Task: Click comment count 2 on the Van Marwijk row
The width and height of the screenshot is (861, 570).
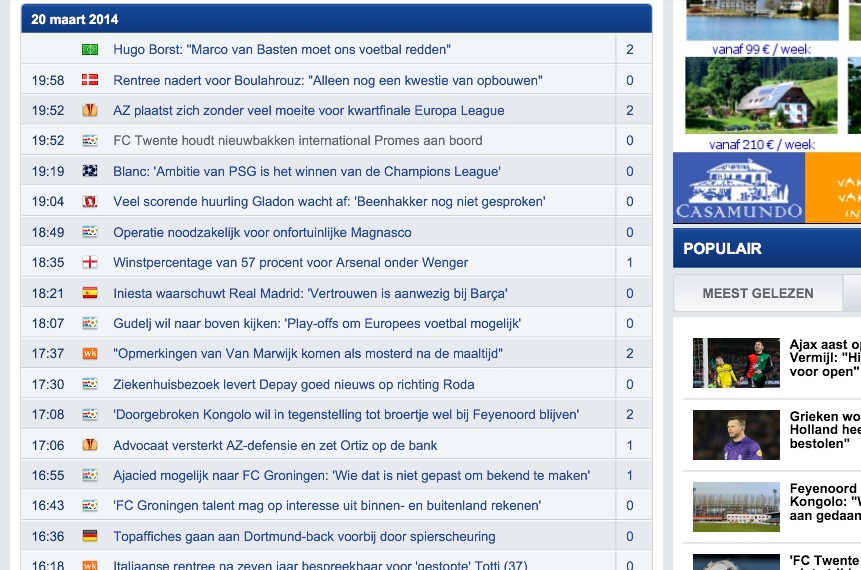Action: [630, 354]
